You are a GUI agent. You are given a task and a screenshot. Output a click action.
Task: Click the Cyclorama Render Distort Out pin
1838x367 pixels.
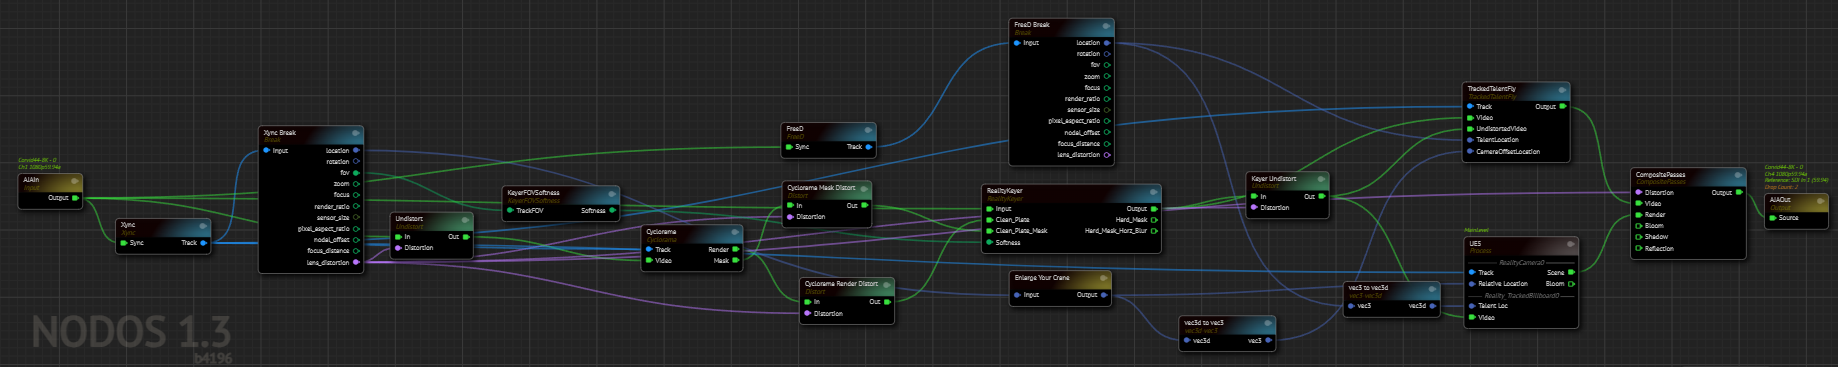pos(887,302)
